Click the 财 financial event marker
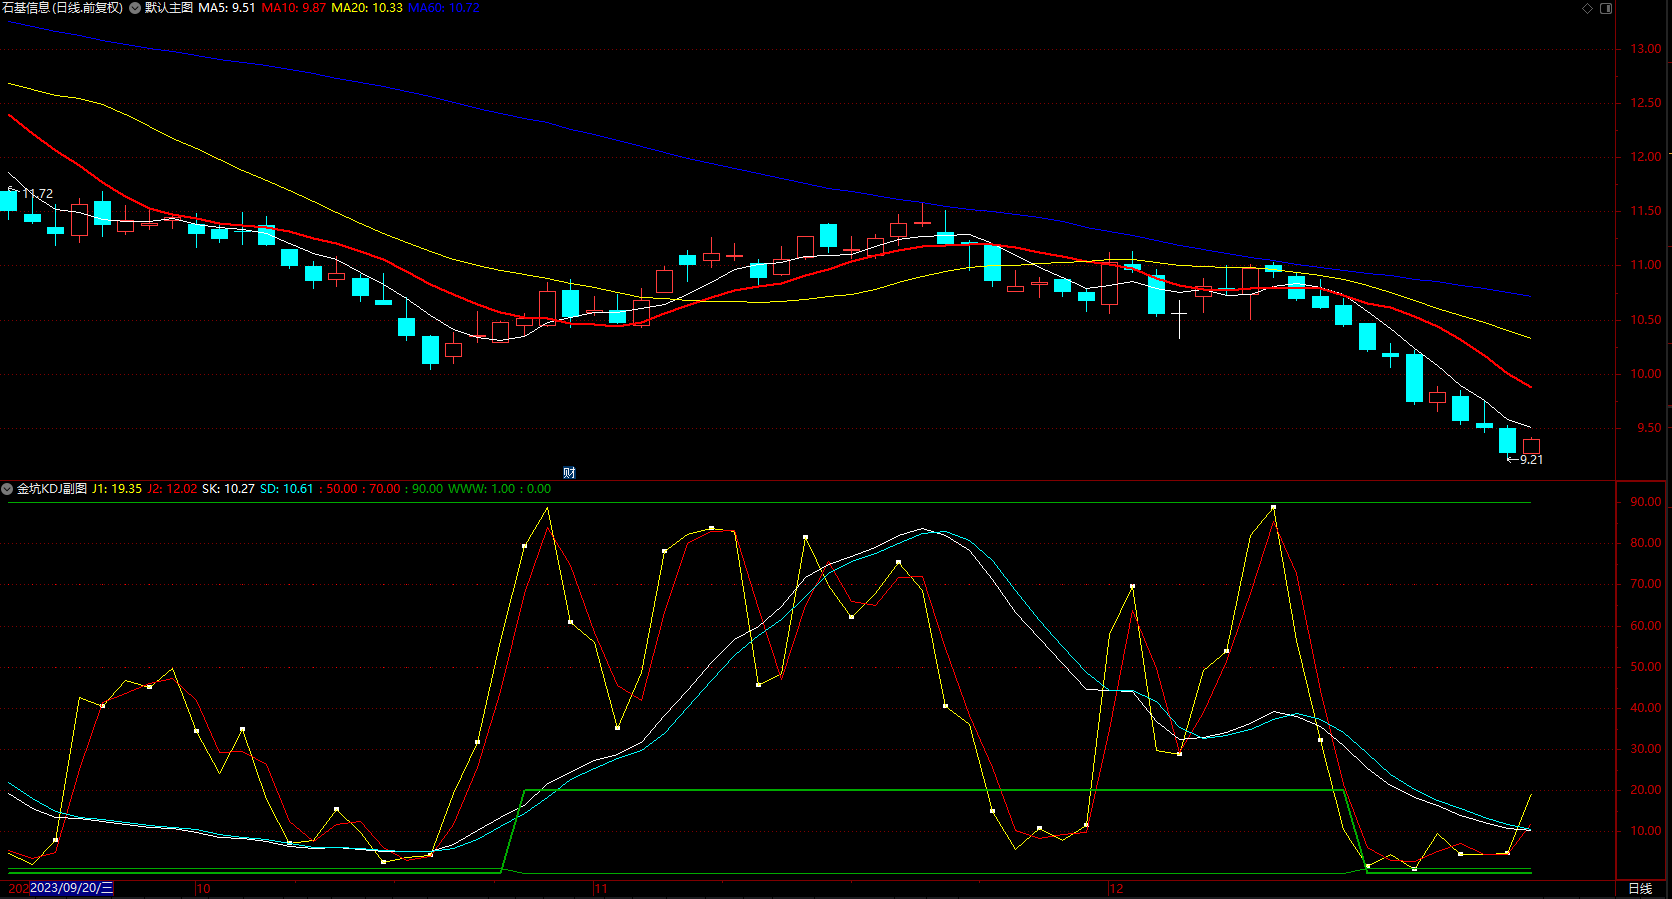The image size is (1672, 899). coord(569,473)
